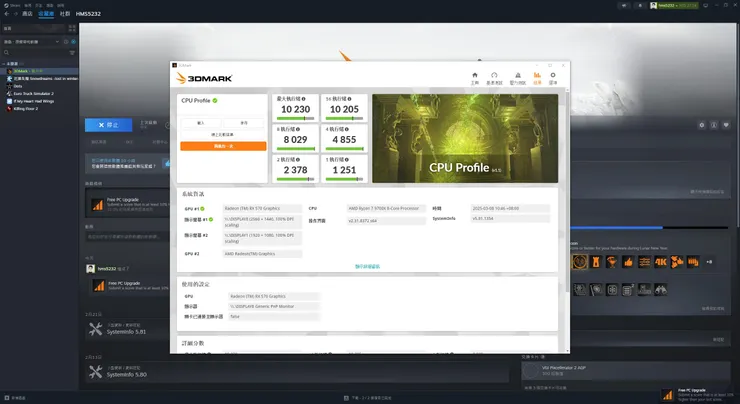740x404 pixels.
Task: Toggle ready-to-play filter icon in library
Action: (x=73, y=42)
